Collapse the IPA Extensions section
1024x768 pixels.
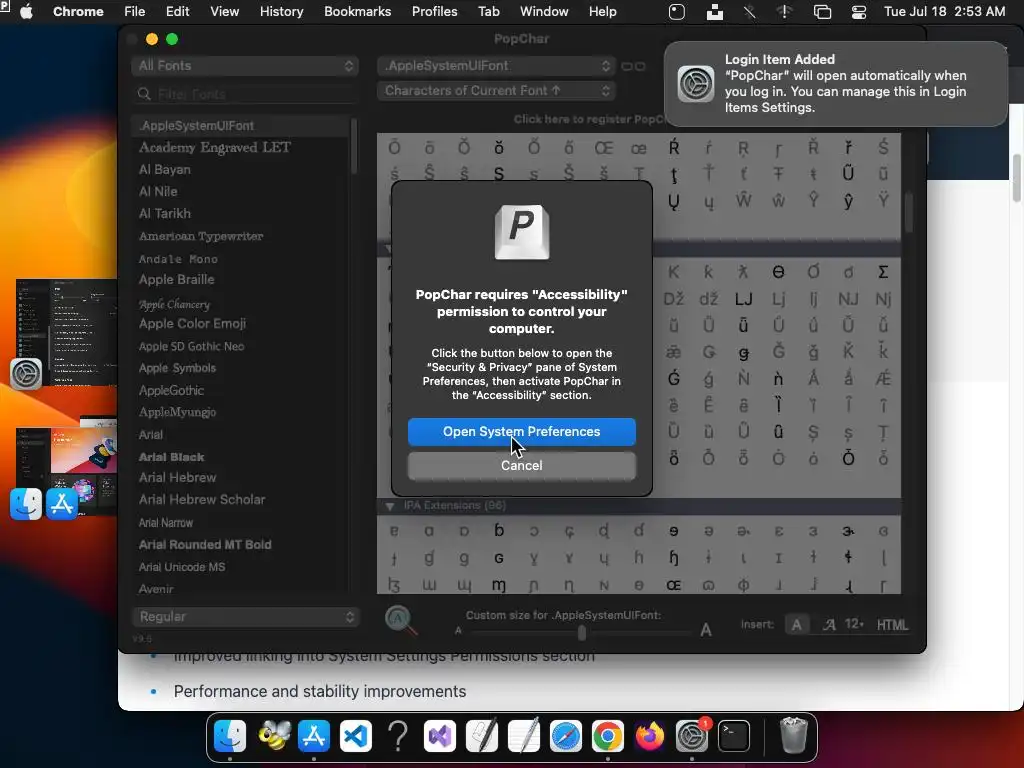(x=390, y=506)
